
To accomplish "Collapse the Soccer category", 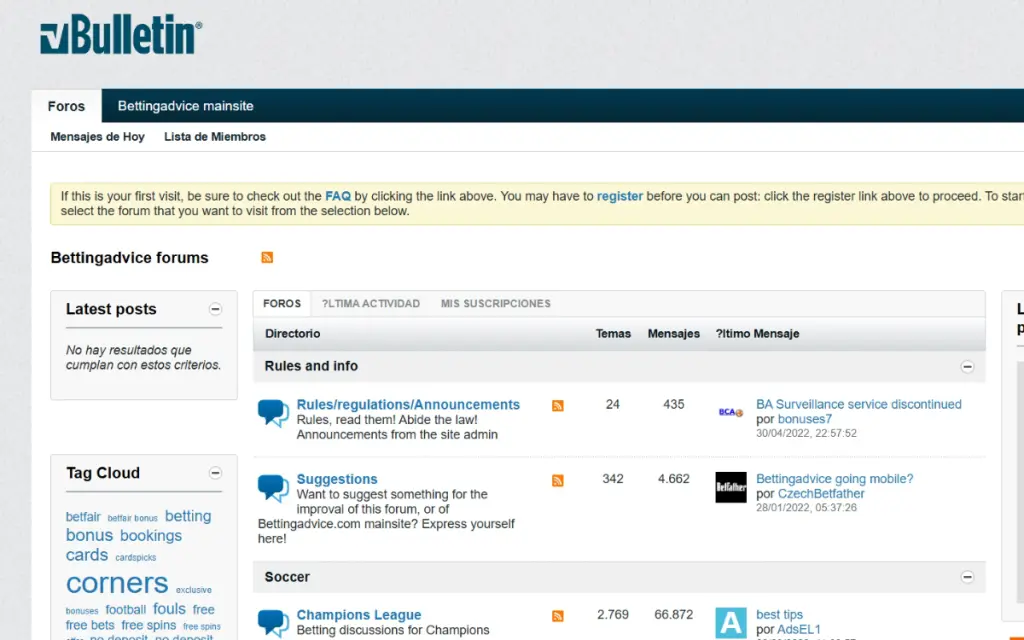I will pyautogui.click(x=967, y=577).
